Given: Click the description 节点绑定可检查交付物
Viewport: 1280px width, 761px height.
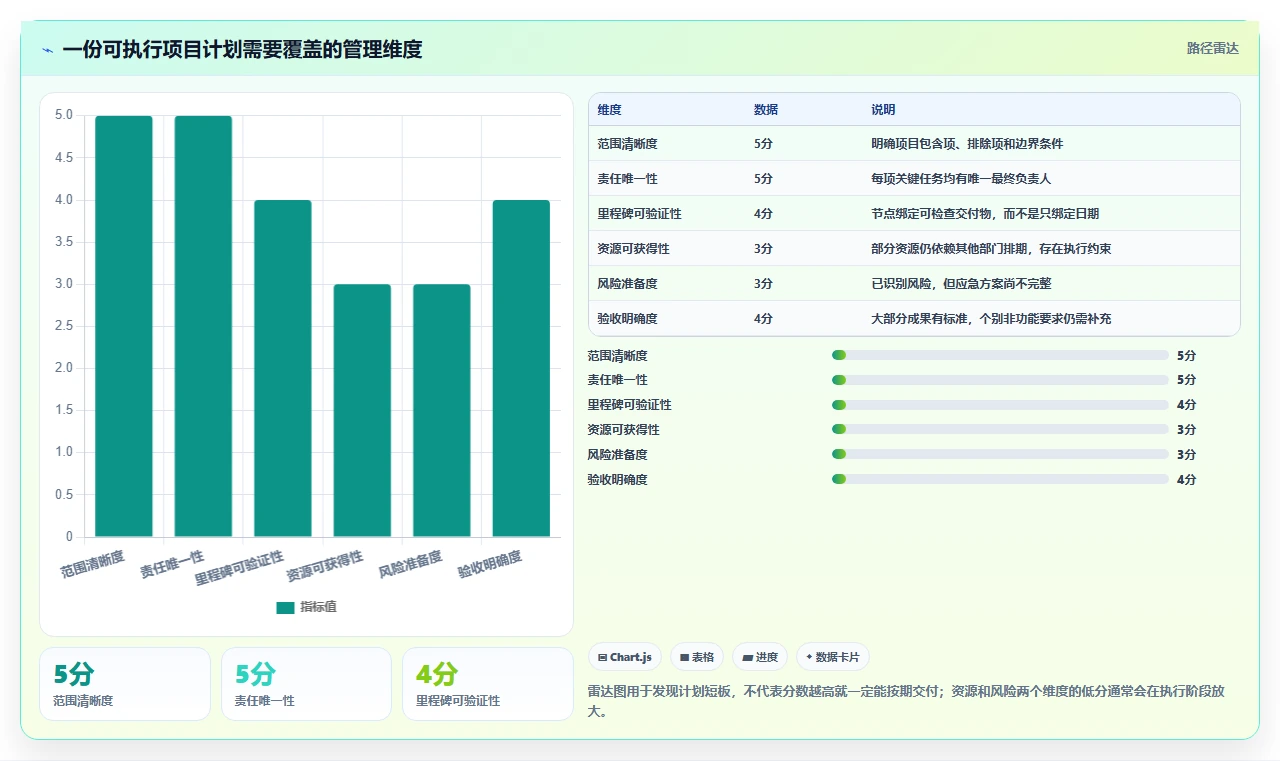Looking at the screenshot, I should tap(931, 214).
